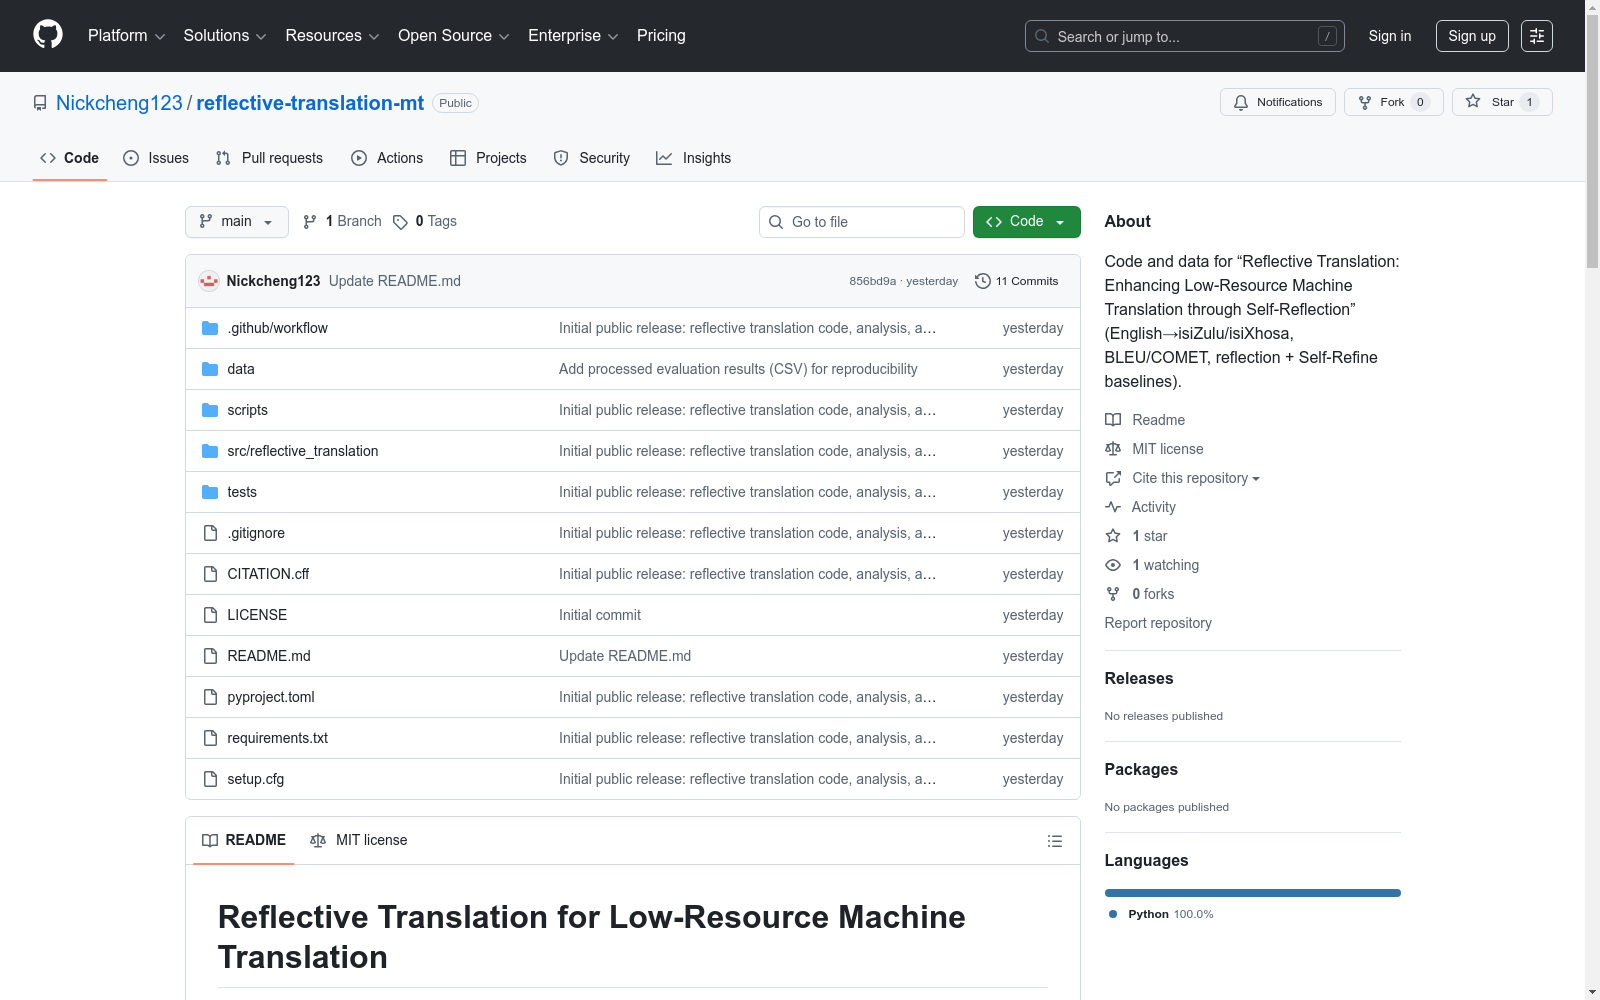This screenshot has height=1000, width=1600.
Task: Open the requirements.txt file
Action: coord(278,738)
